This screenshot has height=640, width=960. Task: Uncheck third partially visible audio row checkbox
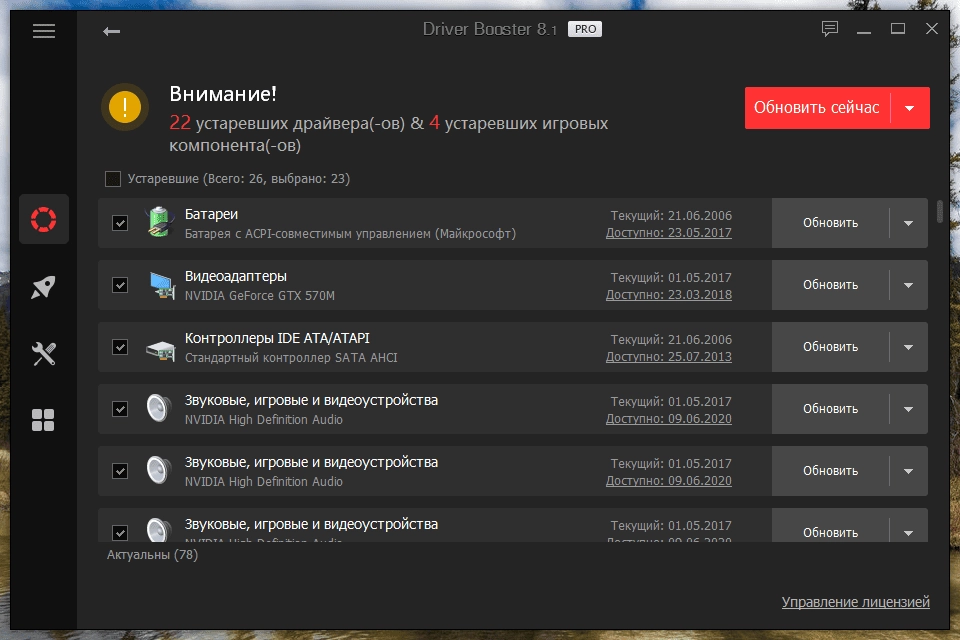(120, 532)
